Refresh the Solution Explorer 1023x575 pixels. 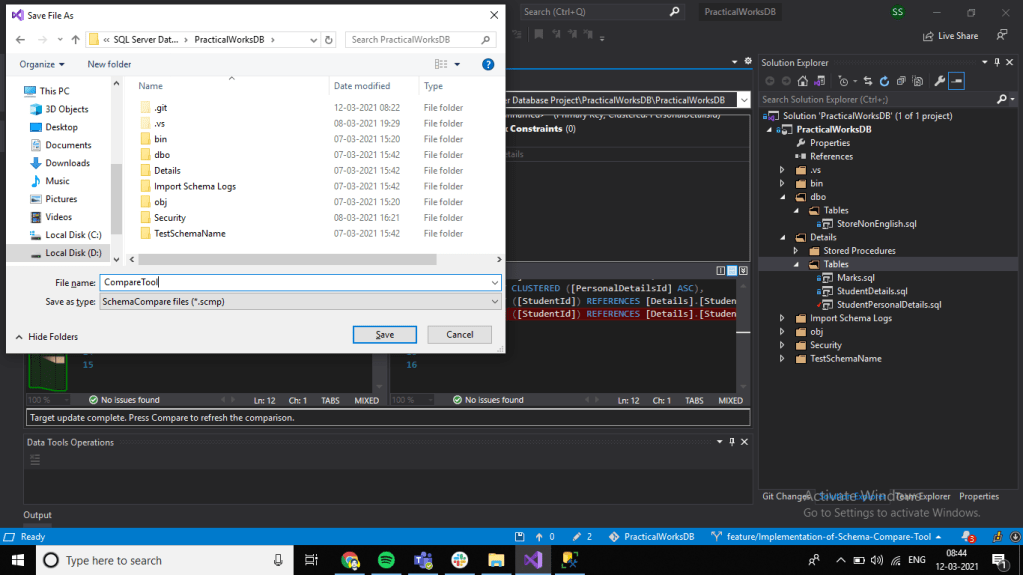click(x=885, y=81)
